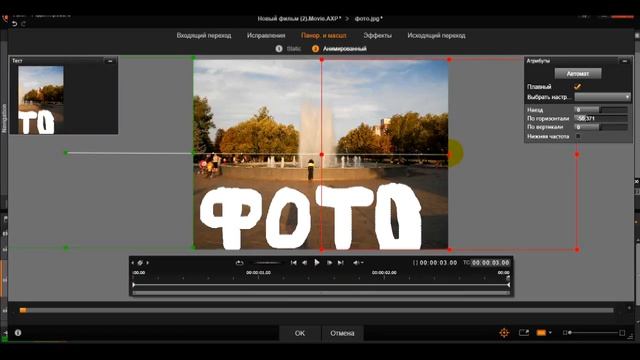
Task: Go to previous keyframe arrow
Action: 133,263
